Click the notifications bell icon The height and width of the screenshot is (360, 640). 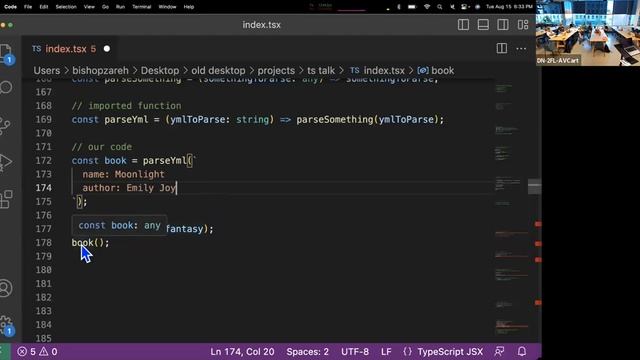point(522,351)
